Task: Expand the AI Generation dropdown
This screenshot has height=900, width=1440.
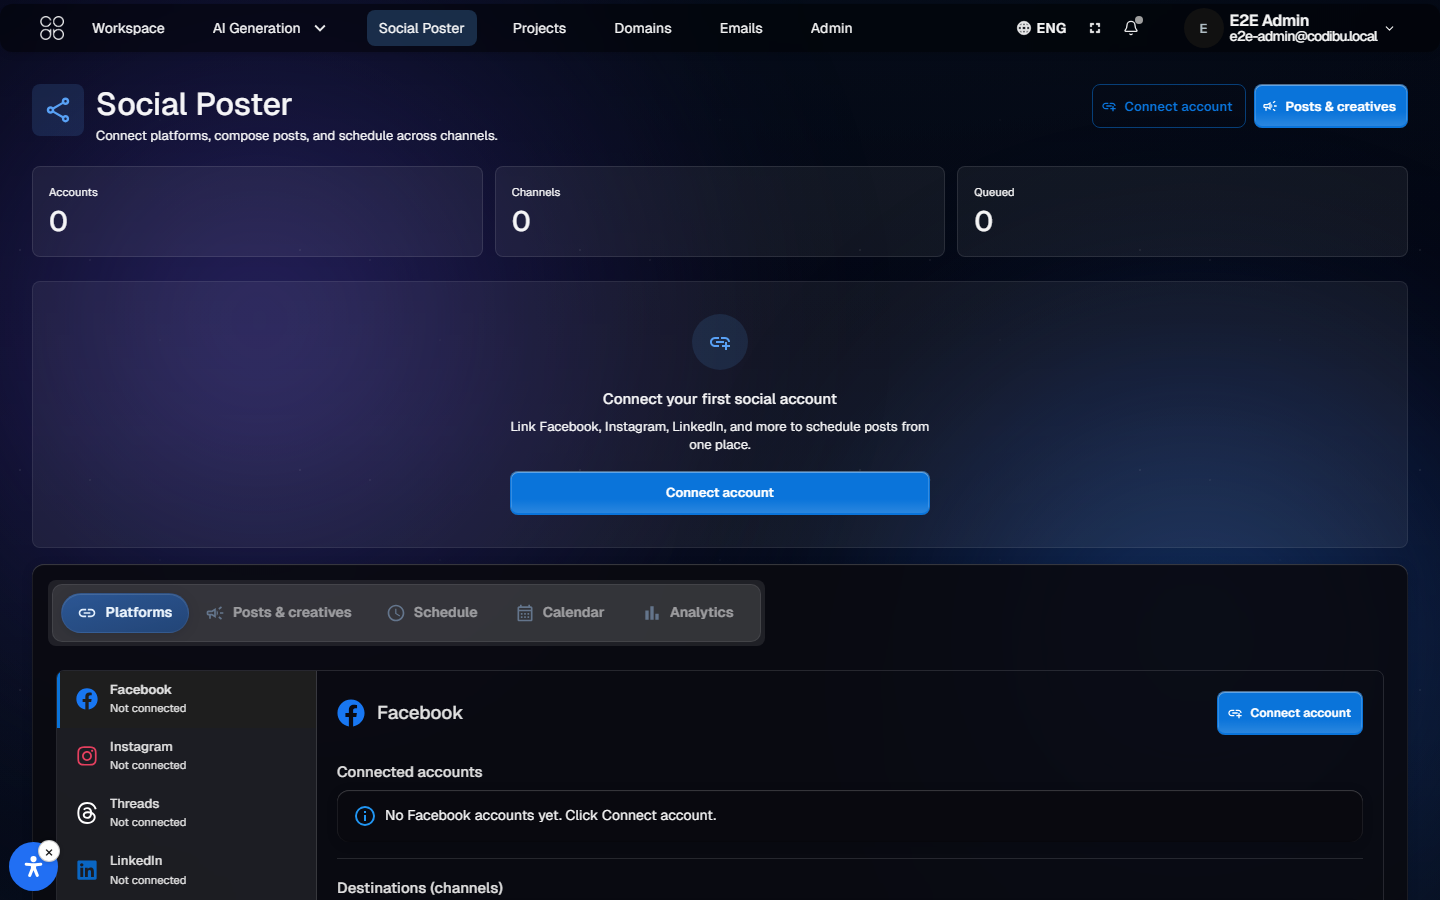Action: (269, 28)
